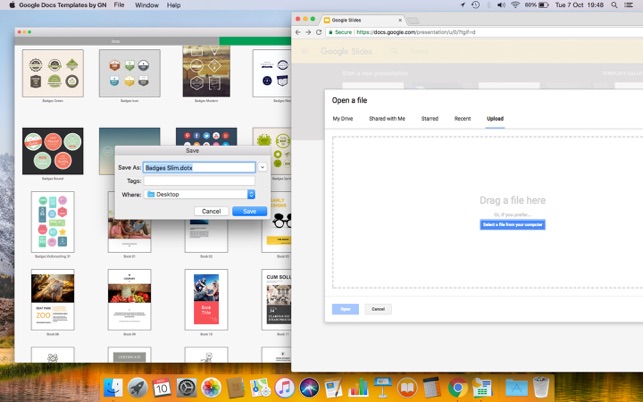Open Siri from the dock

(x=309, y=387)
